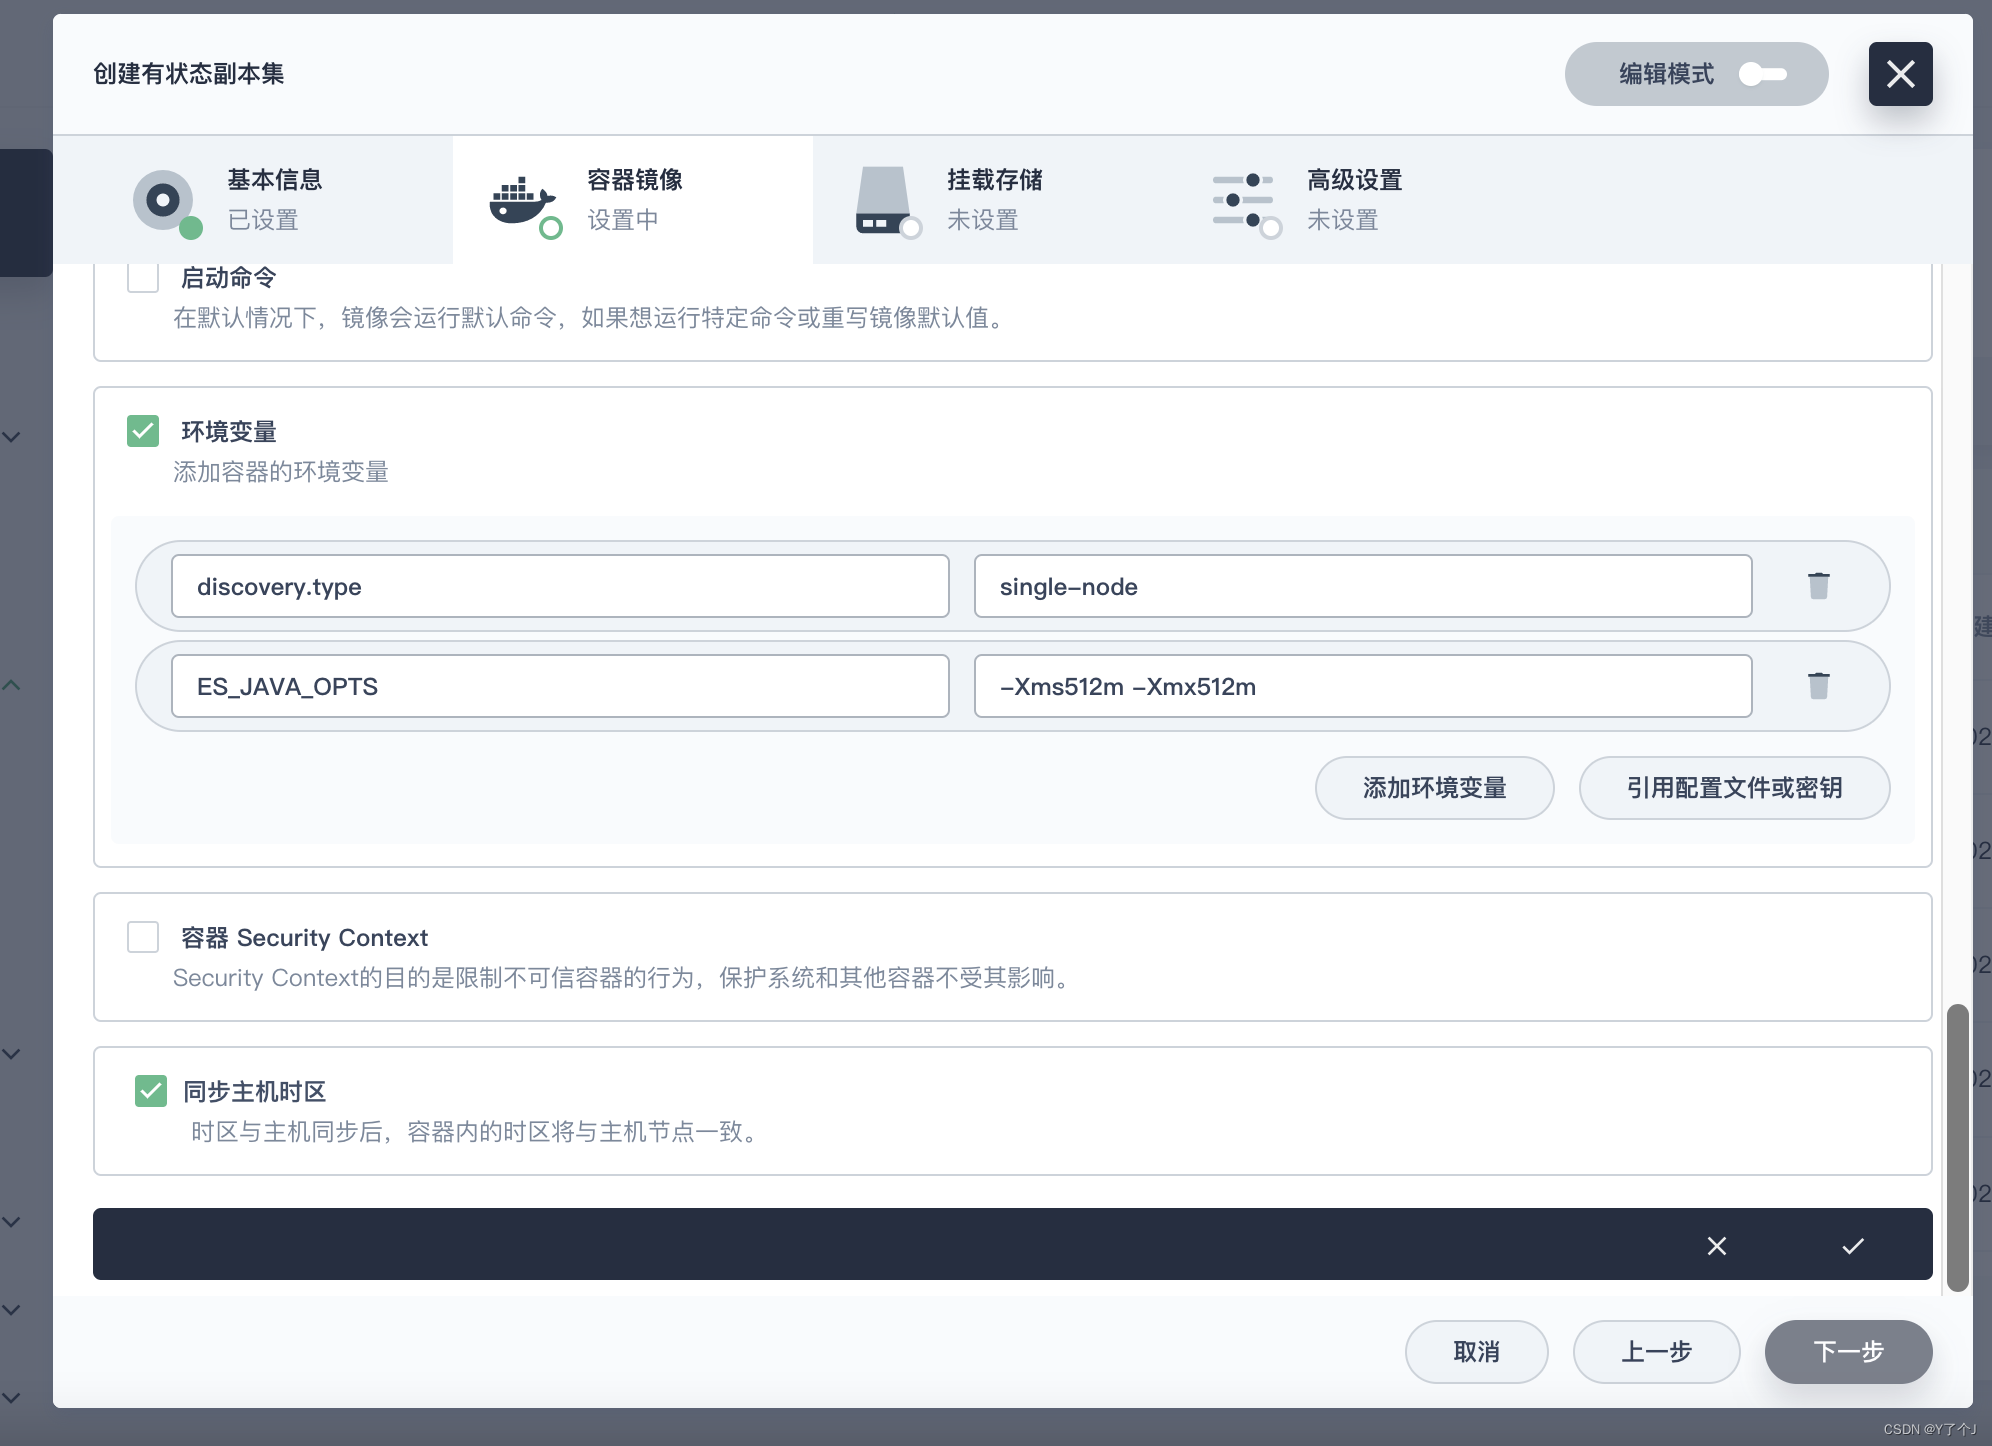Focus the -Xms512m -Xmx512m value field
The image size is (1992, 1446).
(1363, 686)
